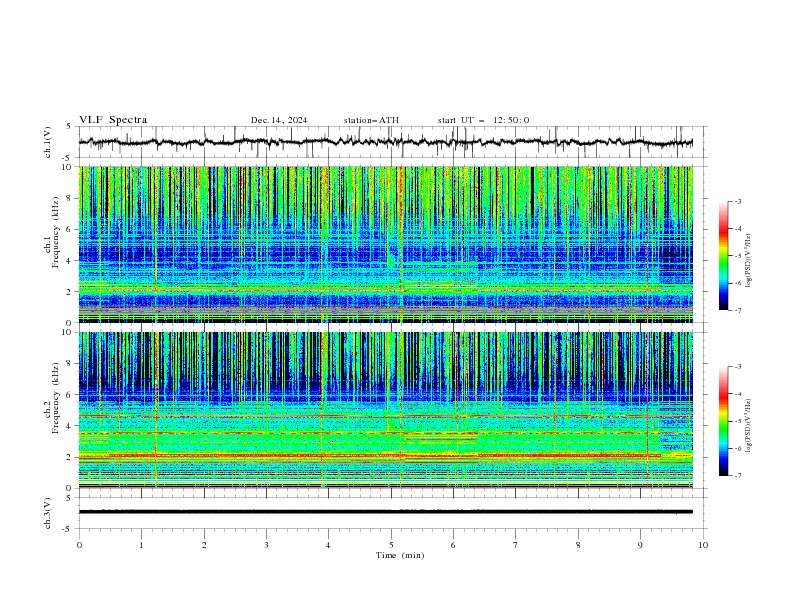The image size is (792, 612).
Task: Click inside the ch.2 spectrogram panel
Action: click(x=386, y=410)
